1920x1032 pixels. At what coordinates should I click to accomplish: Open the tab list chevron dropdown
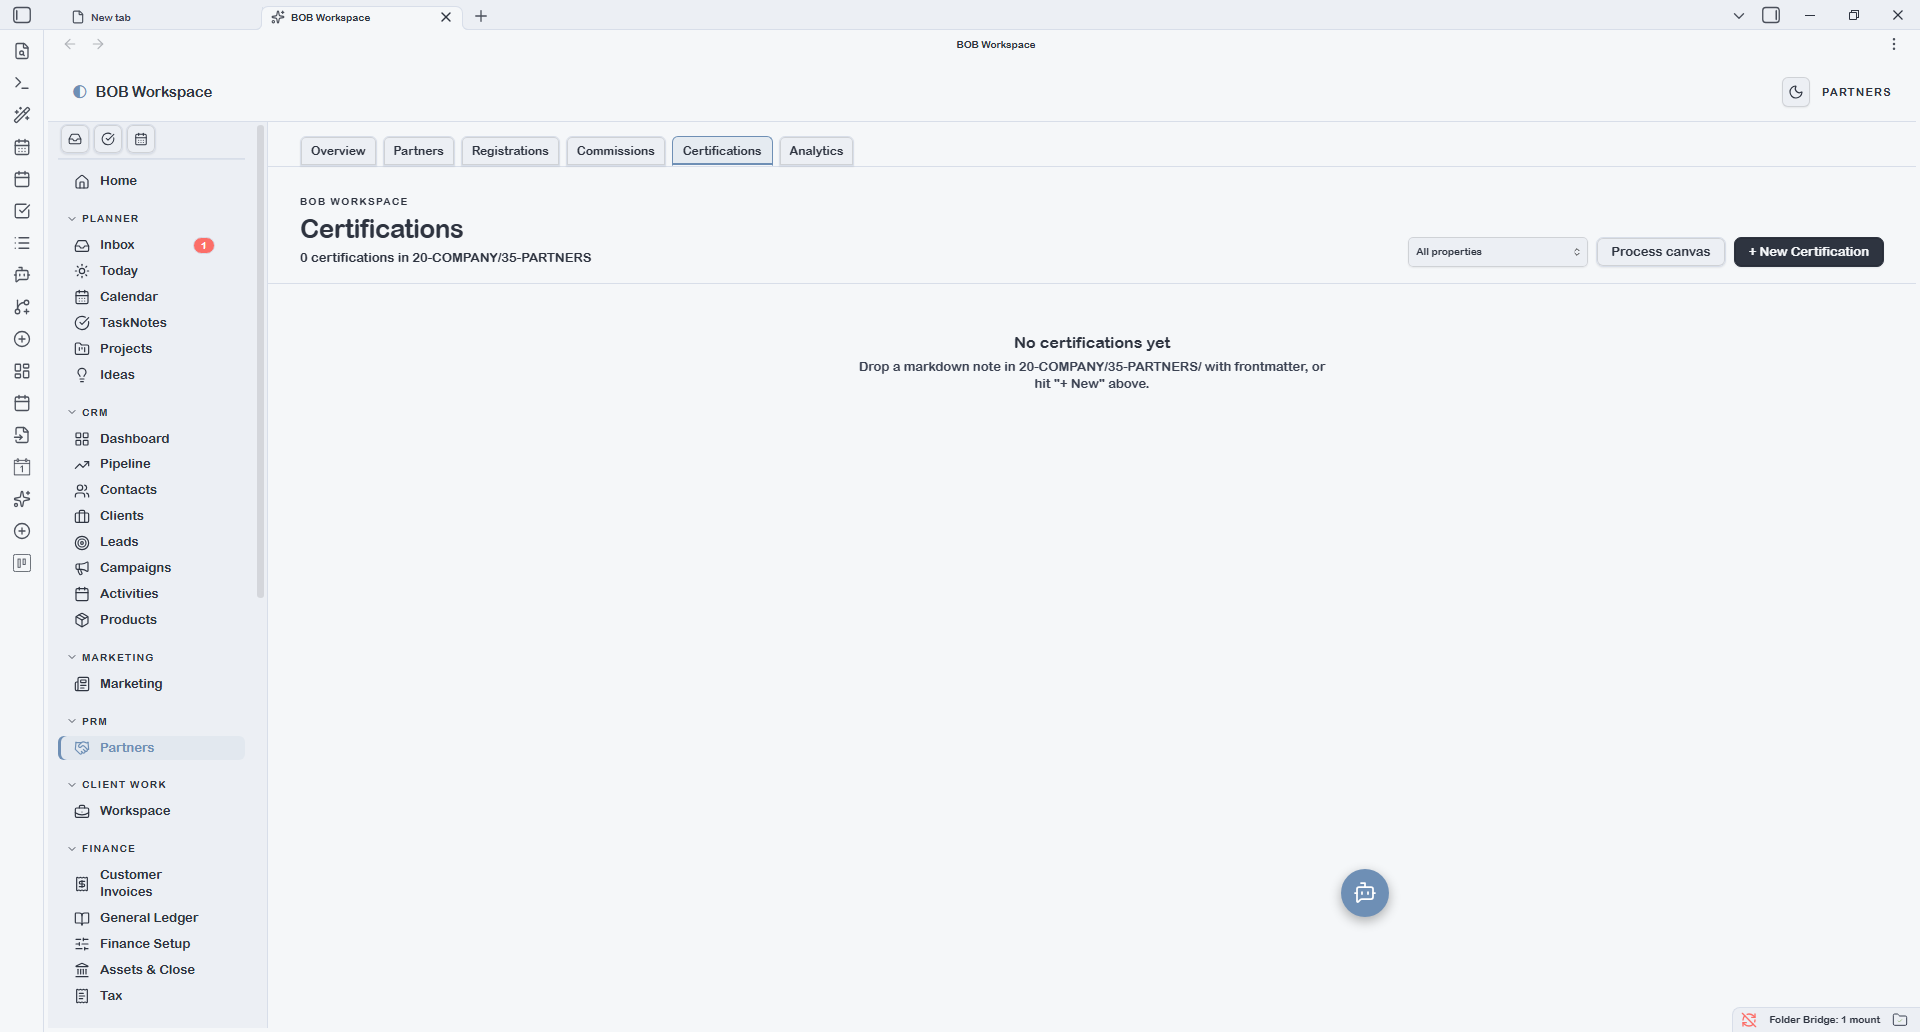tap(1739, 15)
